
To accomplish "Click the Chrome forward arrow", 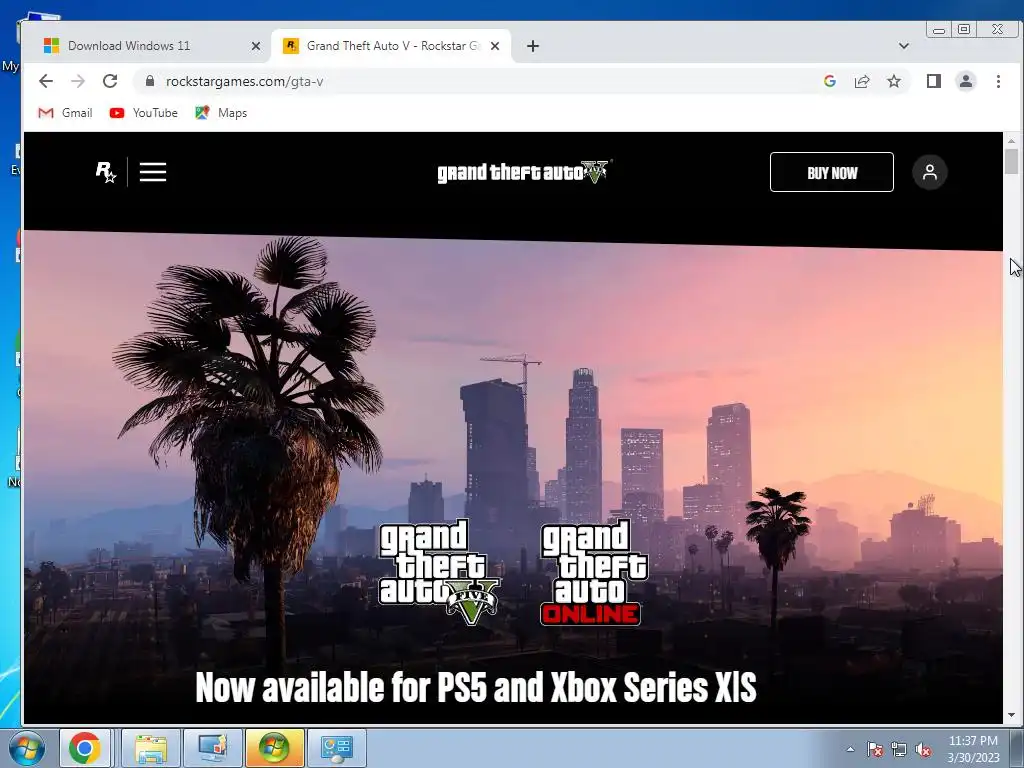I will click(78, 81).
